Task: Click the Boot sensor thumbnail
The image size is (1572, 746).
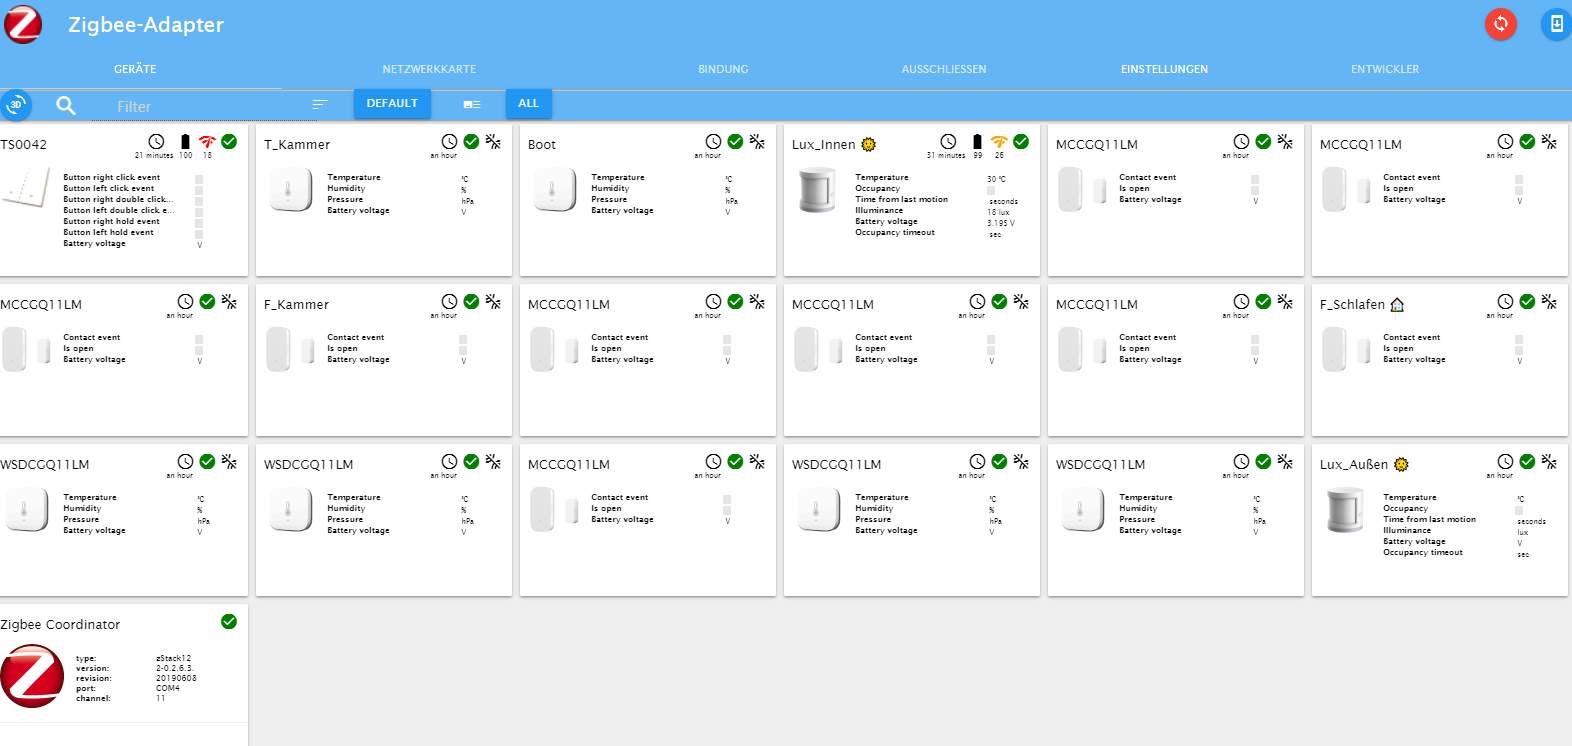Action: [554, 189]
